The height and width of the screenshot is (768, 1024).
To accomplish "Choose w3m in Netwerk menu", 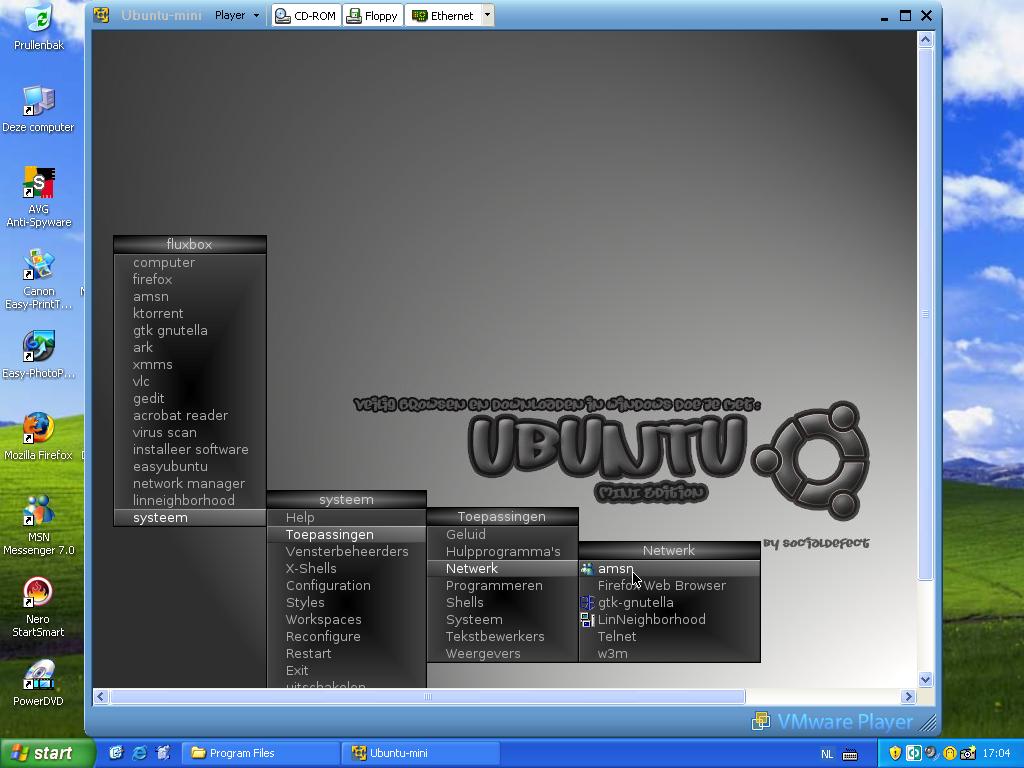I will click(669, 654).
